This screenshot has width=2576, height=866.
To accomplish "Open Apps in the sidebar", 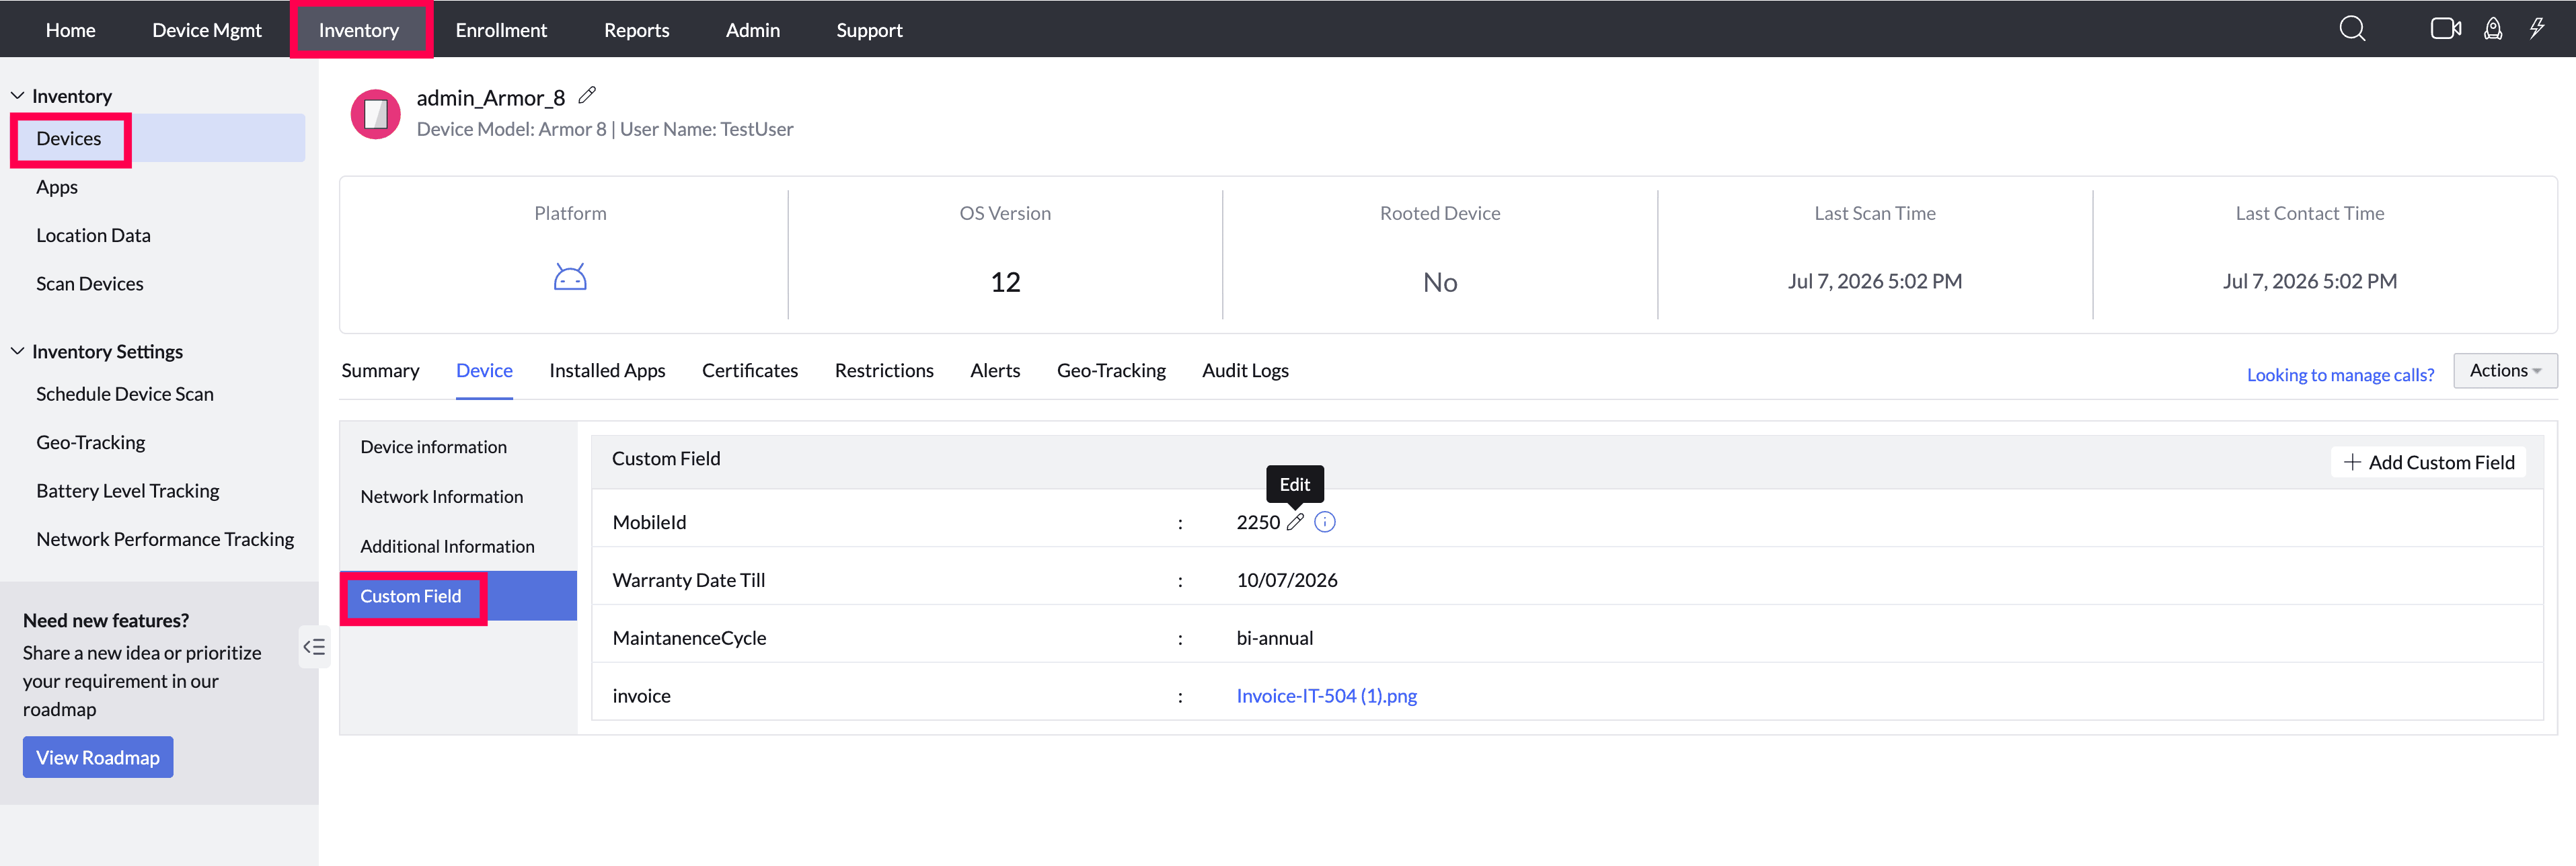I will tap(57, 187).
